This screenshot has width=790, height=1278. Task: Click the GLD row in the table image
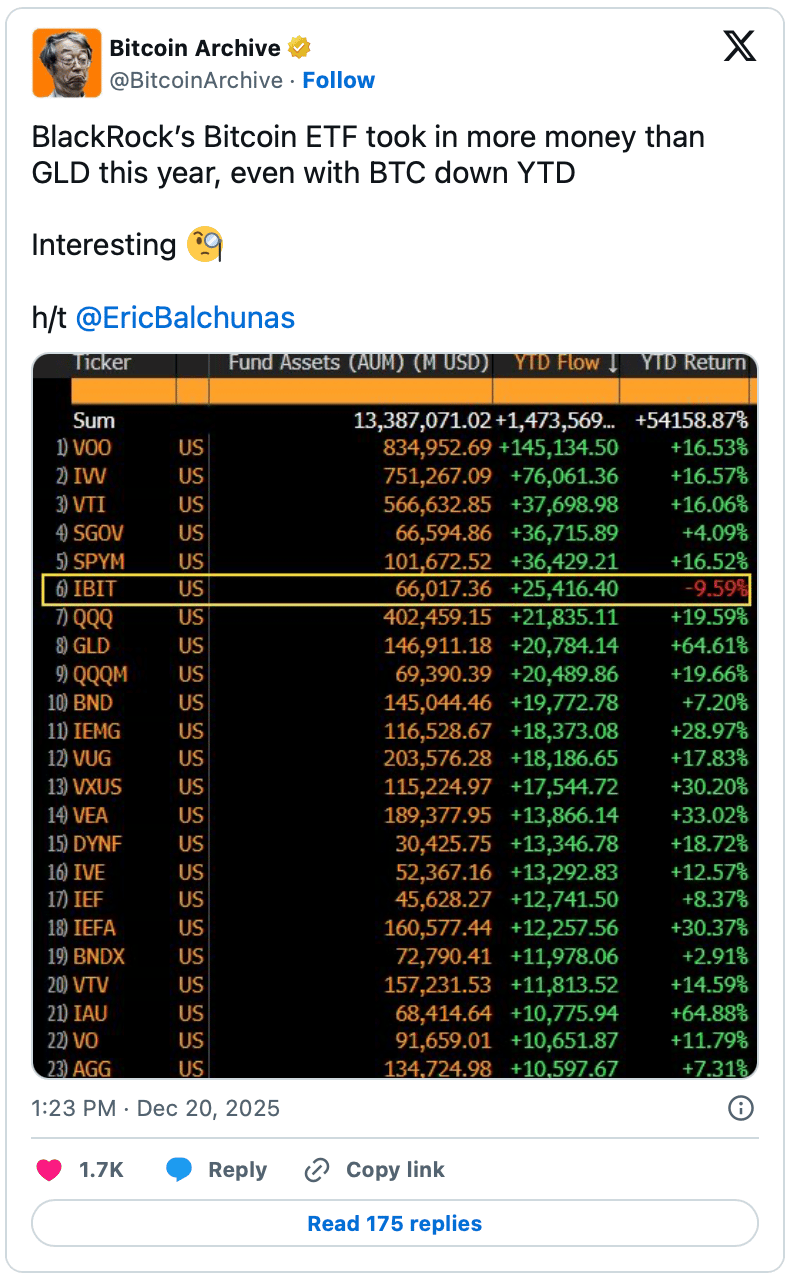395,646
